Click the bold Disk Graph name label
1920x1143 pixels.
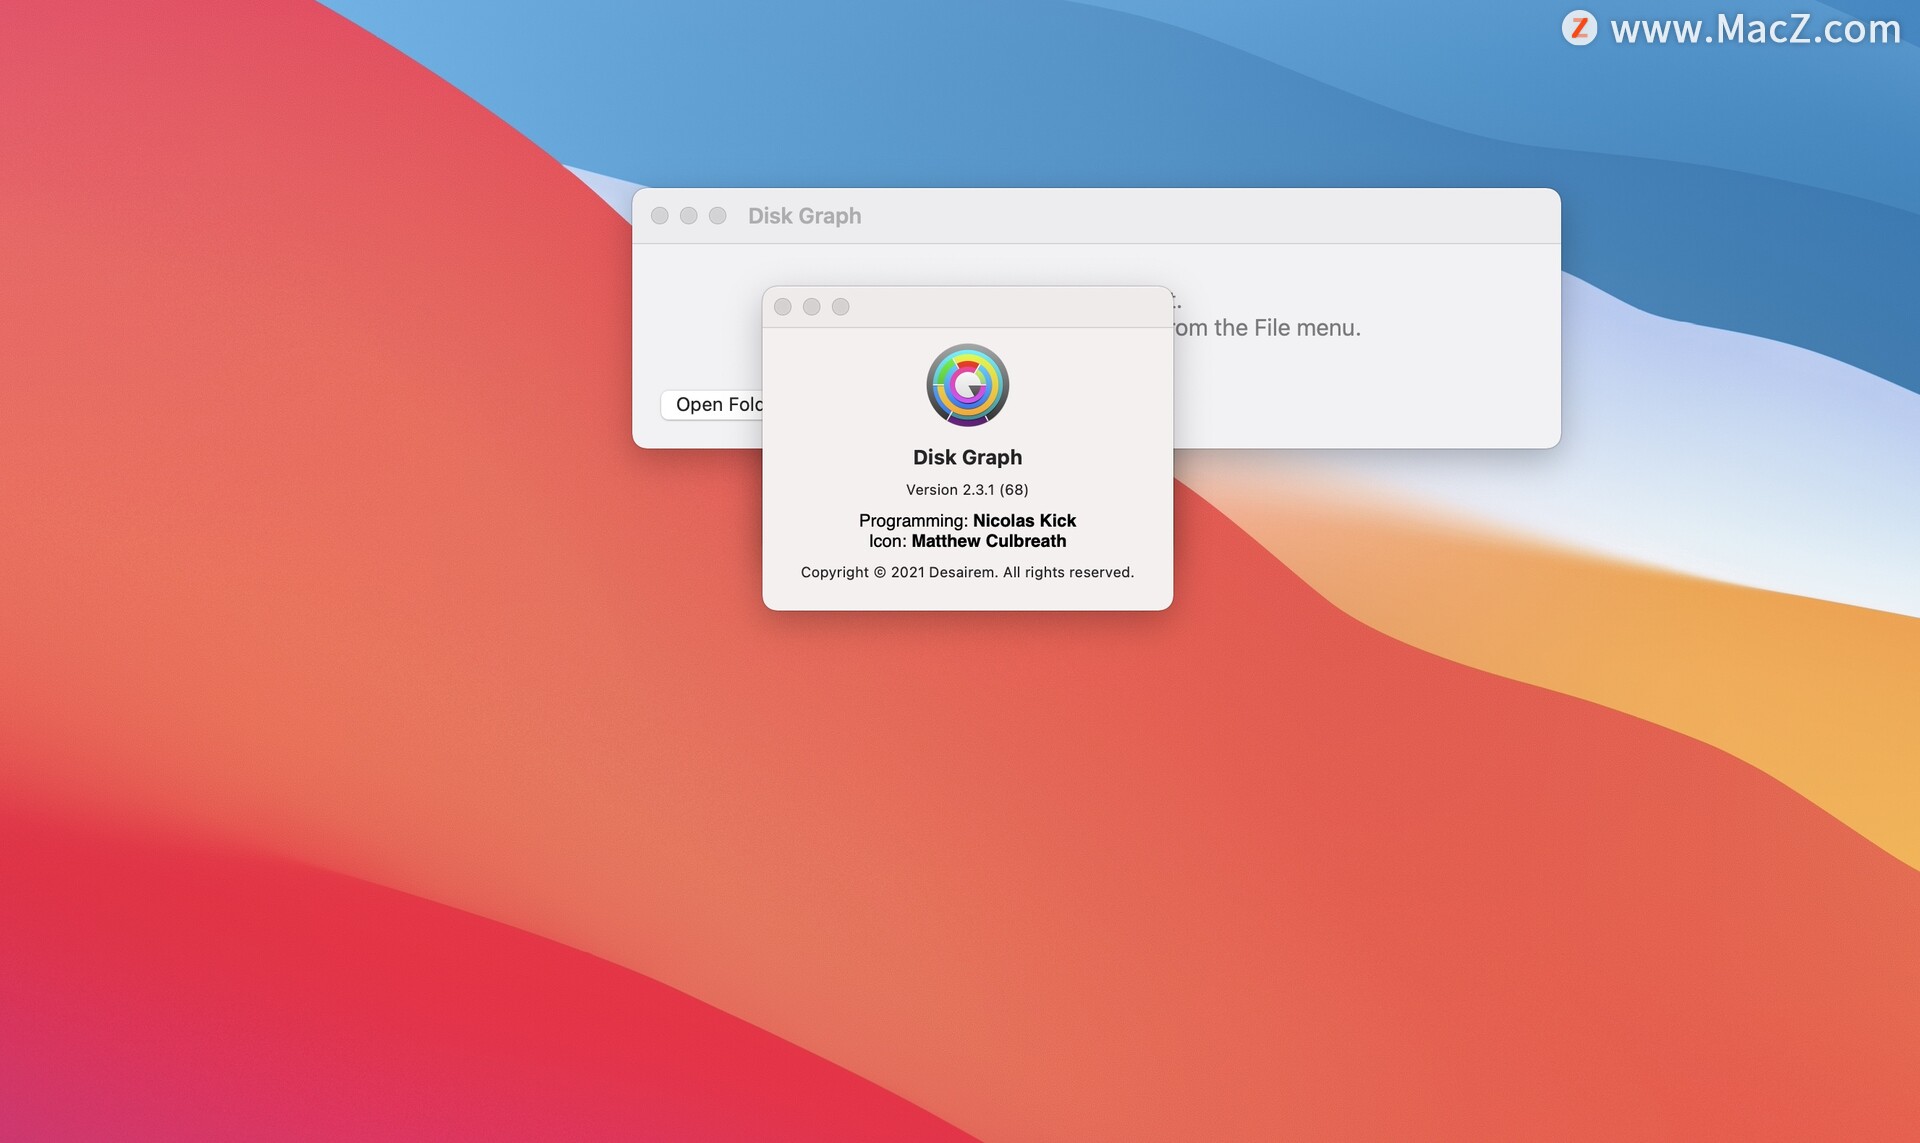pos(967,457)
